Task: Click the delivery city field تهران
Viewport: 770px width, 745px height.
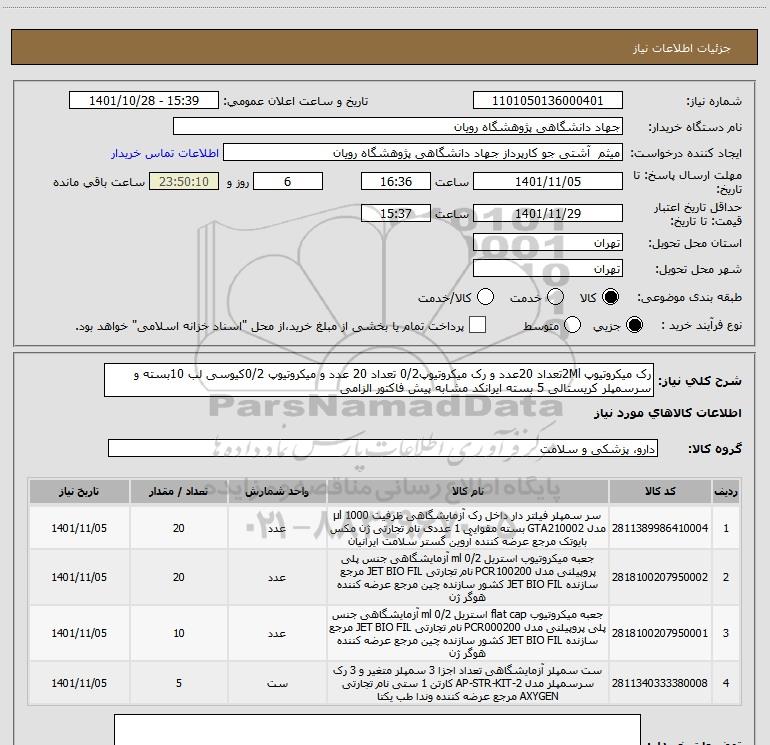Action: (x=548, y=269)
